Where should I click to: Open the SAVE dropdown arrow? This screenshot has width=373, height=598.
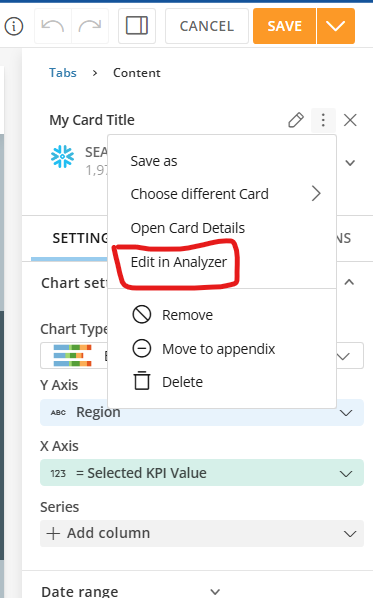(336, 26)
